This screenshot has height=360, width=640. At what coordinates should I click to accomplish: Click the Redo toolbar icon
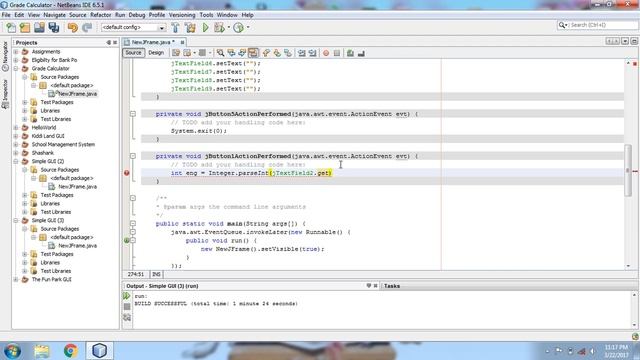pos(87,27)
